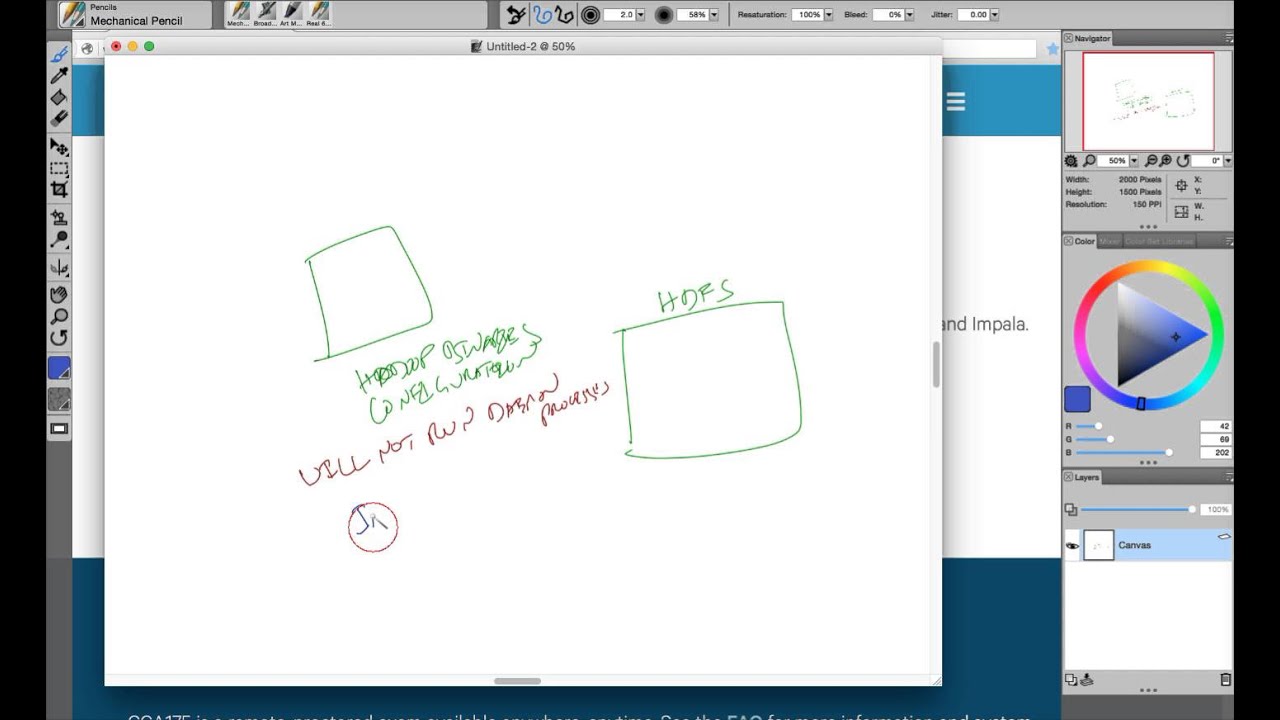Select the Cloner stamp tool
The height and width of the screenshot is (720, 1280).
[x=59, y=218]
